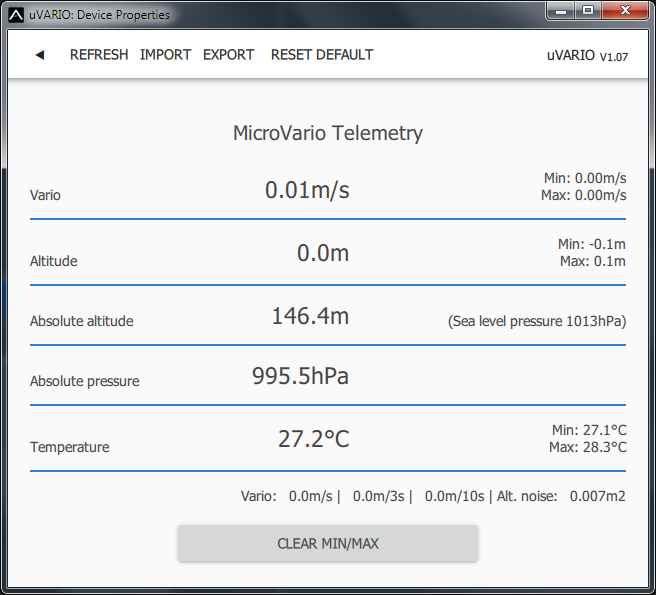Refresh the device telemetry data
This screenshot has height=595, width=656.
[99, 55]
